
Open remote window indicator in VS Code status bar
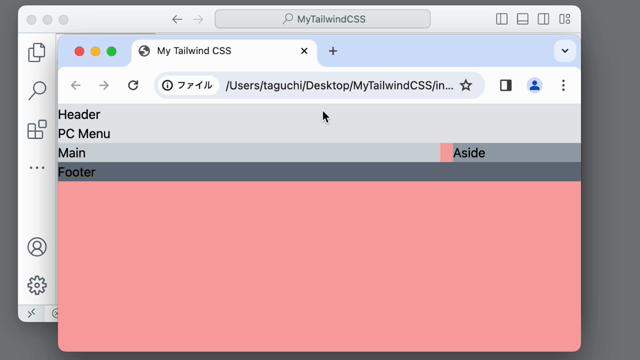[31, 313]
